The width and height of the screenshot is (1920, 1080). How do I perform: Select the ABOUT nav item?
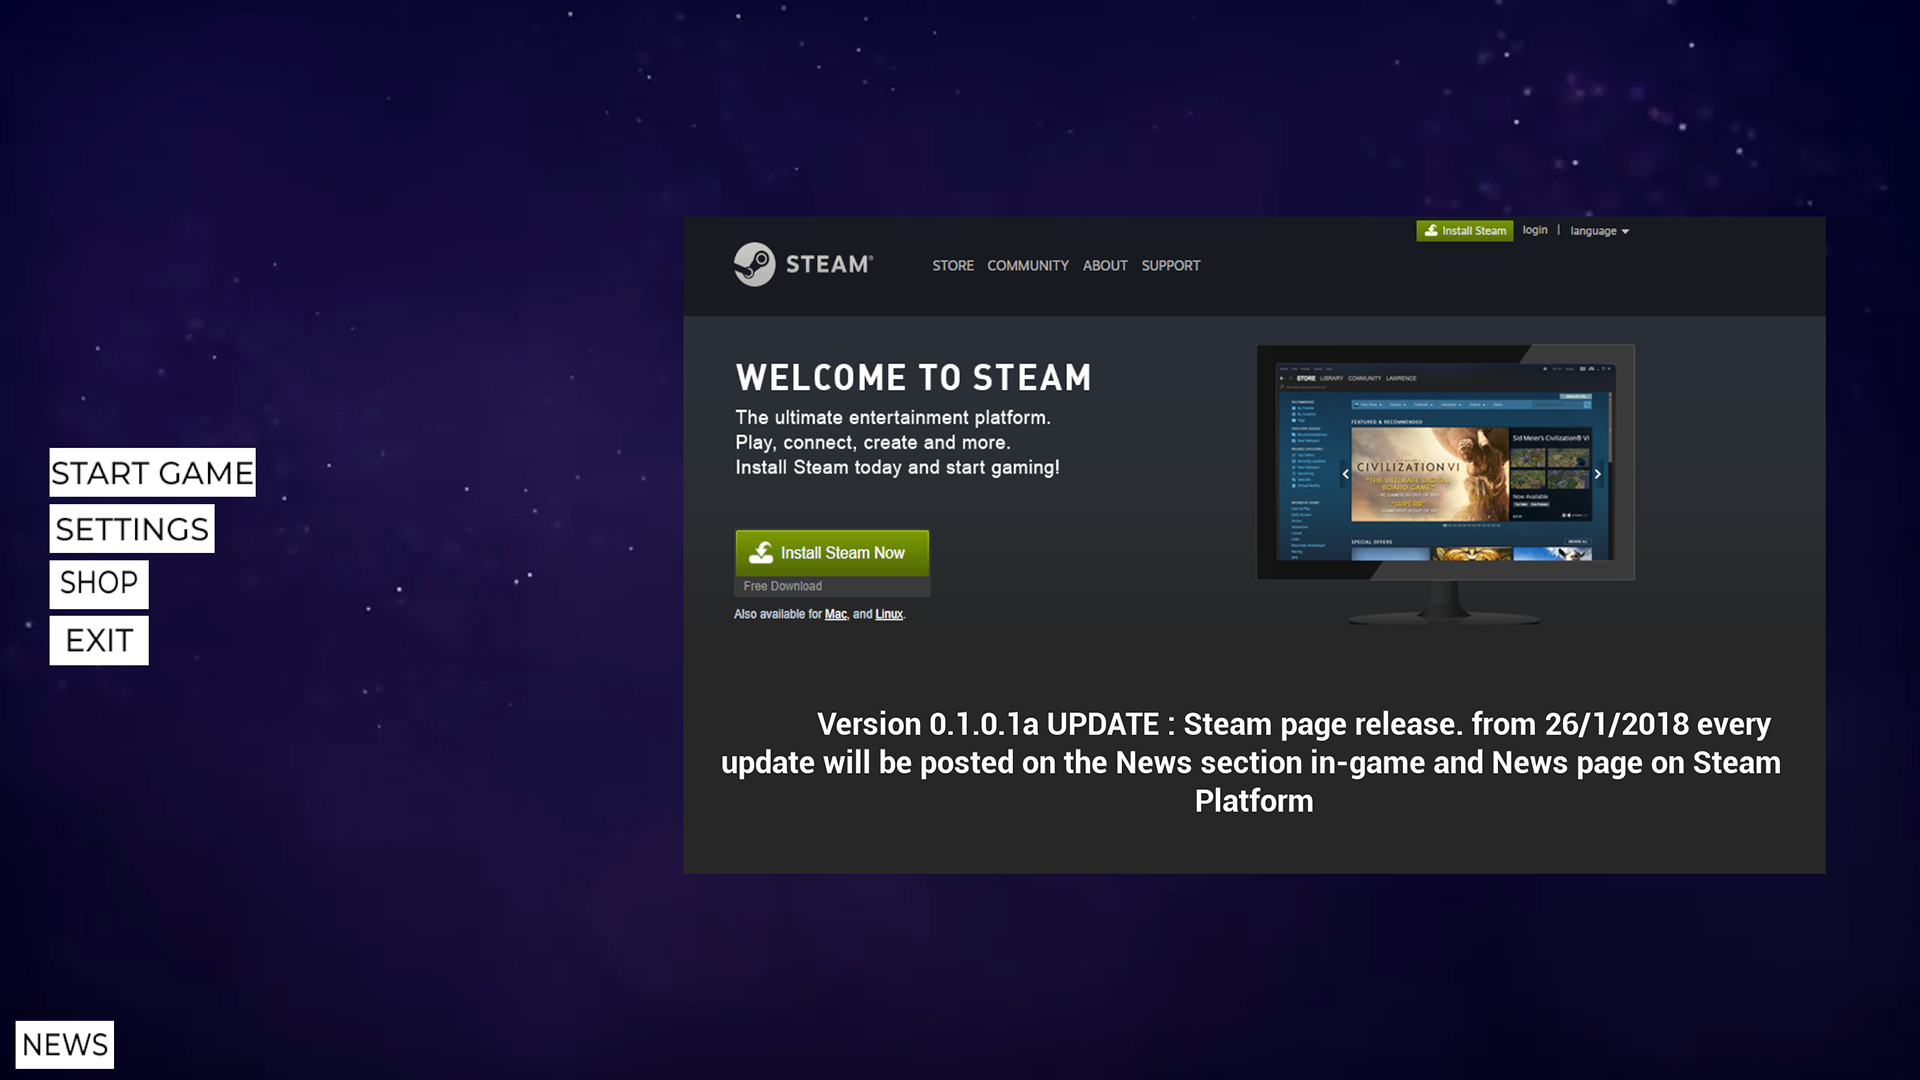click(1104, 266)
